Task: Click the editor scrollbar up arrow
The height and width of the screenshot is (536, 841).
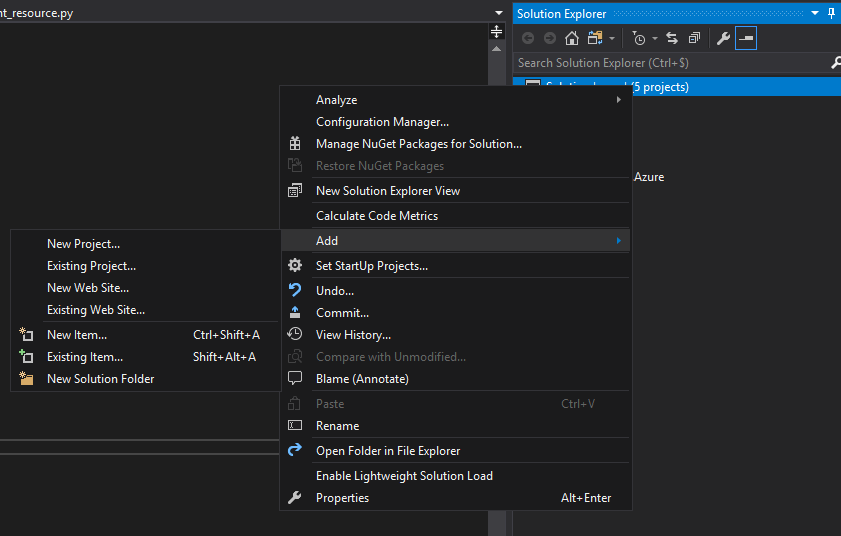Action: coord(497,49)
